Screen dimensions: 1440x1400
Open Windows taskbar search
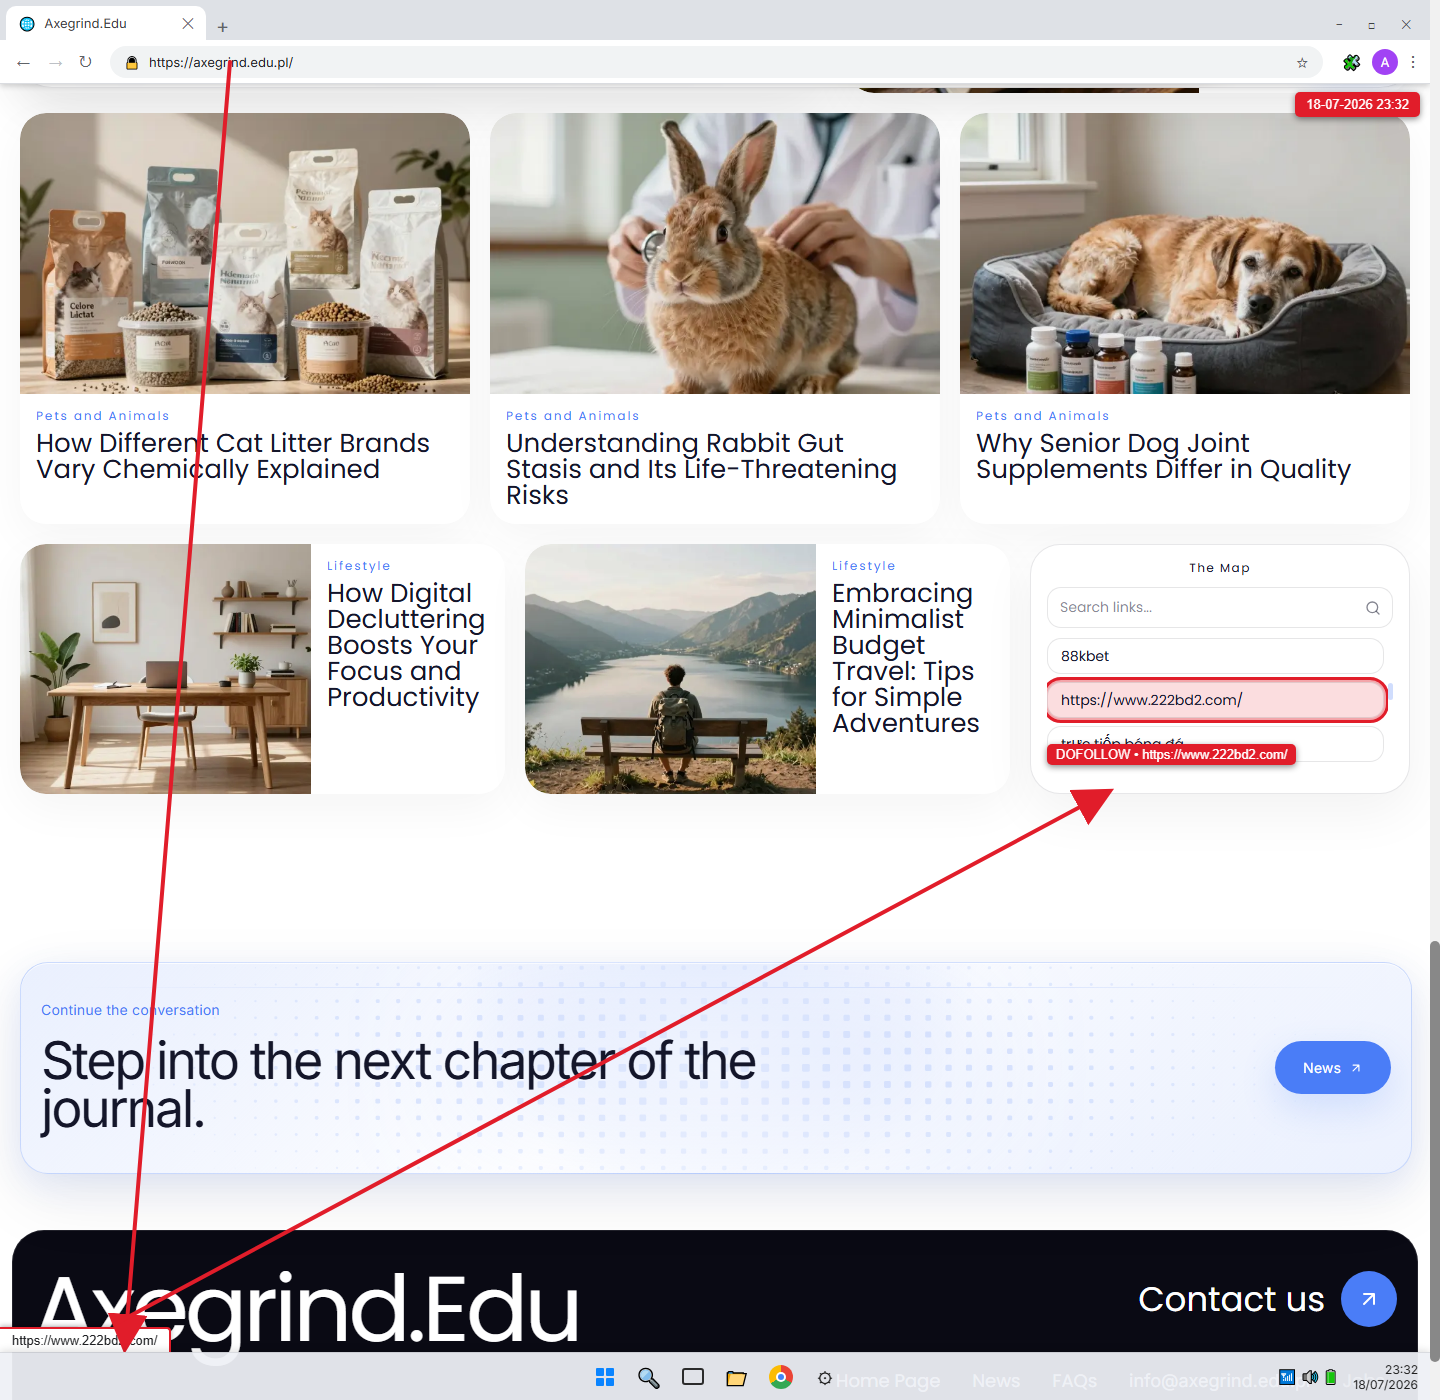click(x=649, y=1378)
